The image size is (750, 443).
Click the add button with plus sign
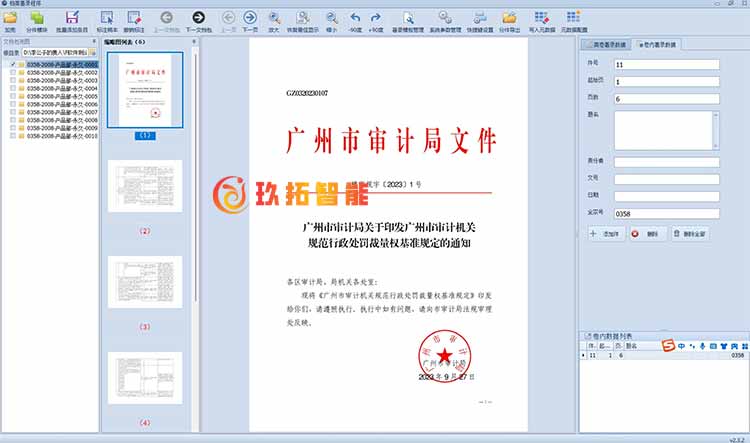click(606, 233)
